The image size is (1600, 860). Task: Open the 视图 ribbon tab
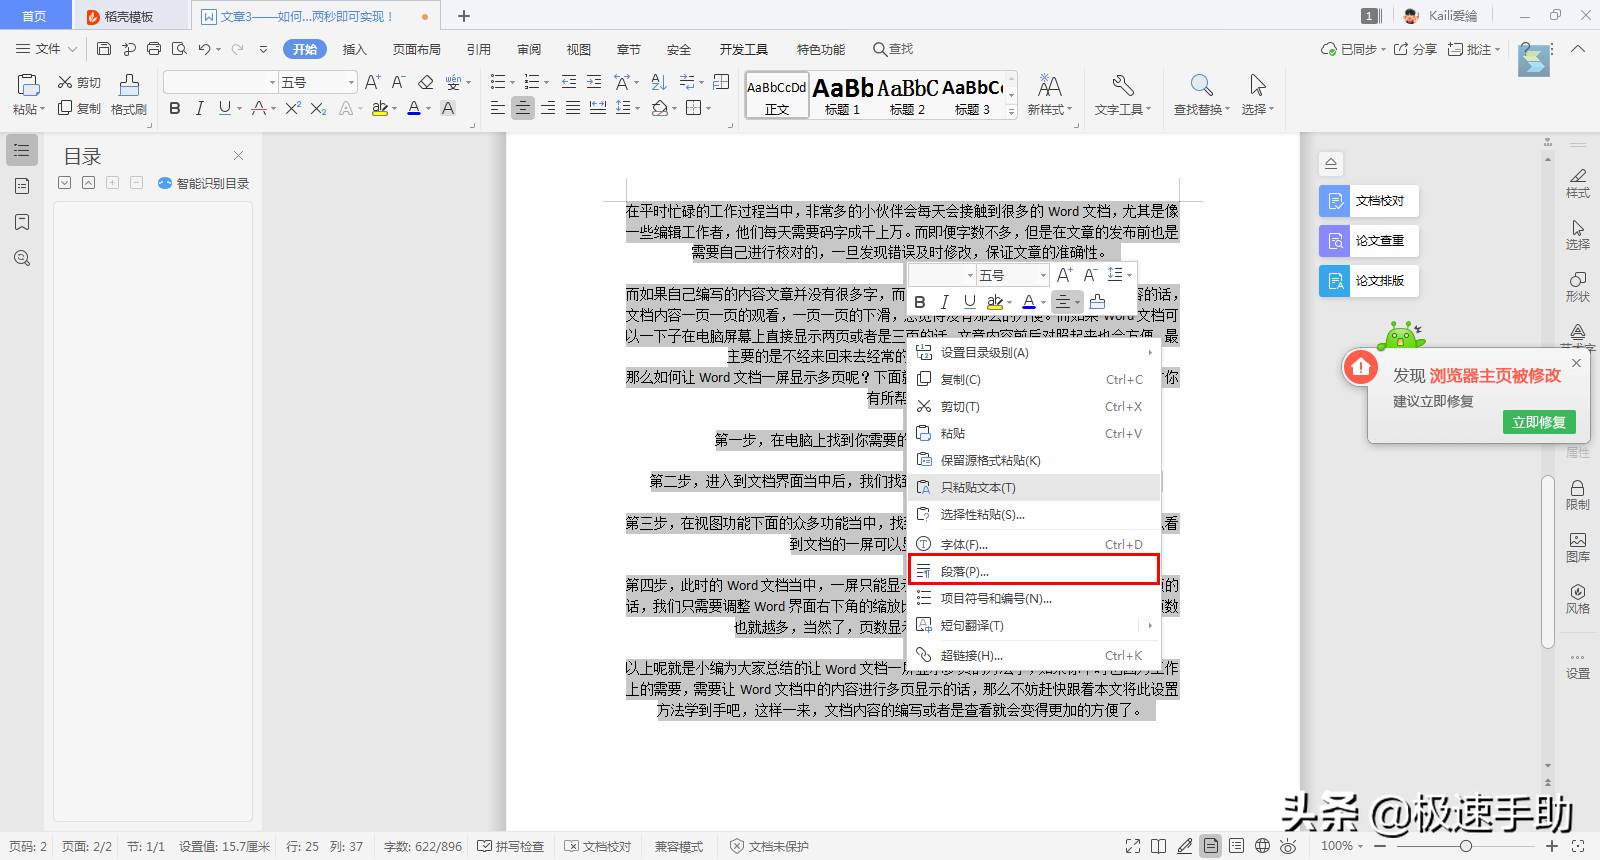point(579,49)
